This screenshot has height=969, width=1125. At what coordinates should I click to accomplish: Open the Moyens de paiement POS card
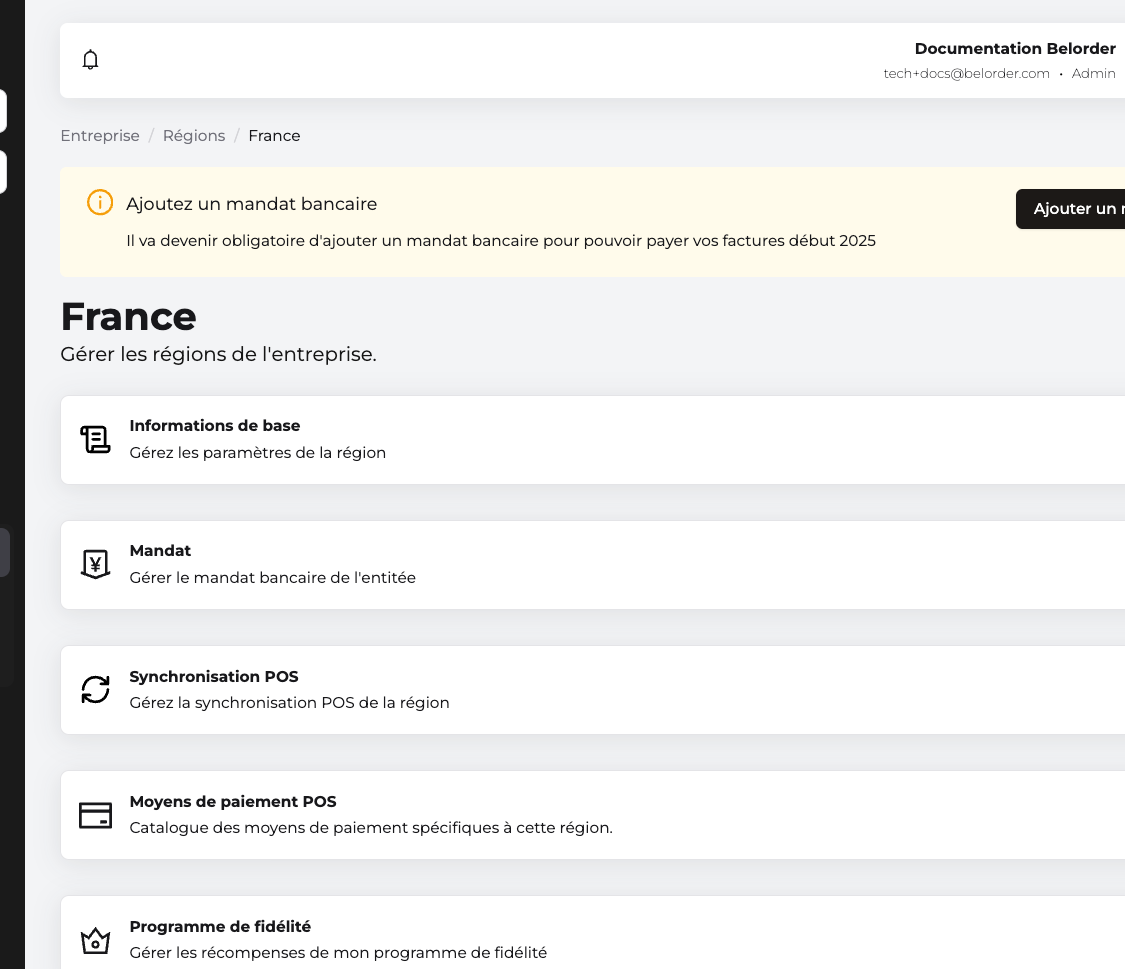coord(593,815)
